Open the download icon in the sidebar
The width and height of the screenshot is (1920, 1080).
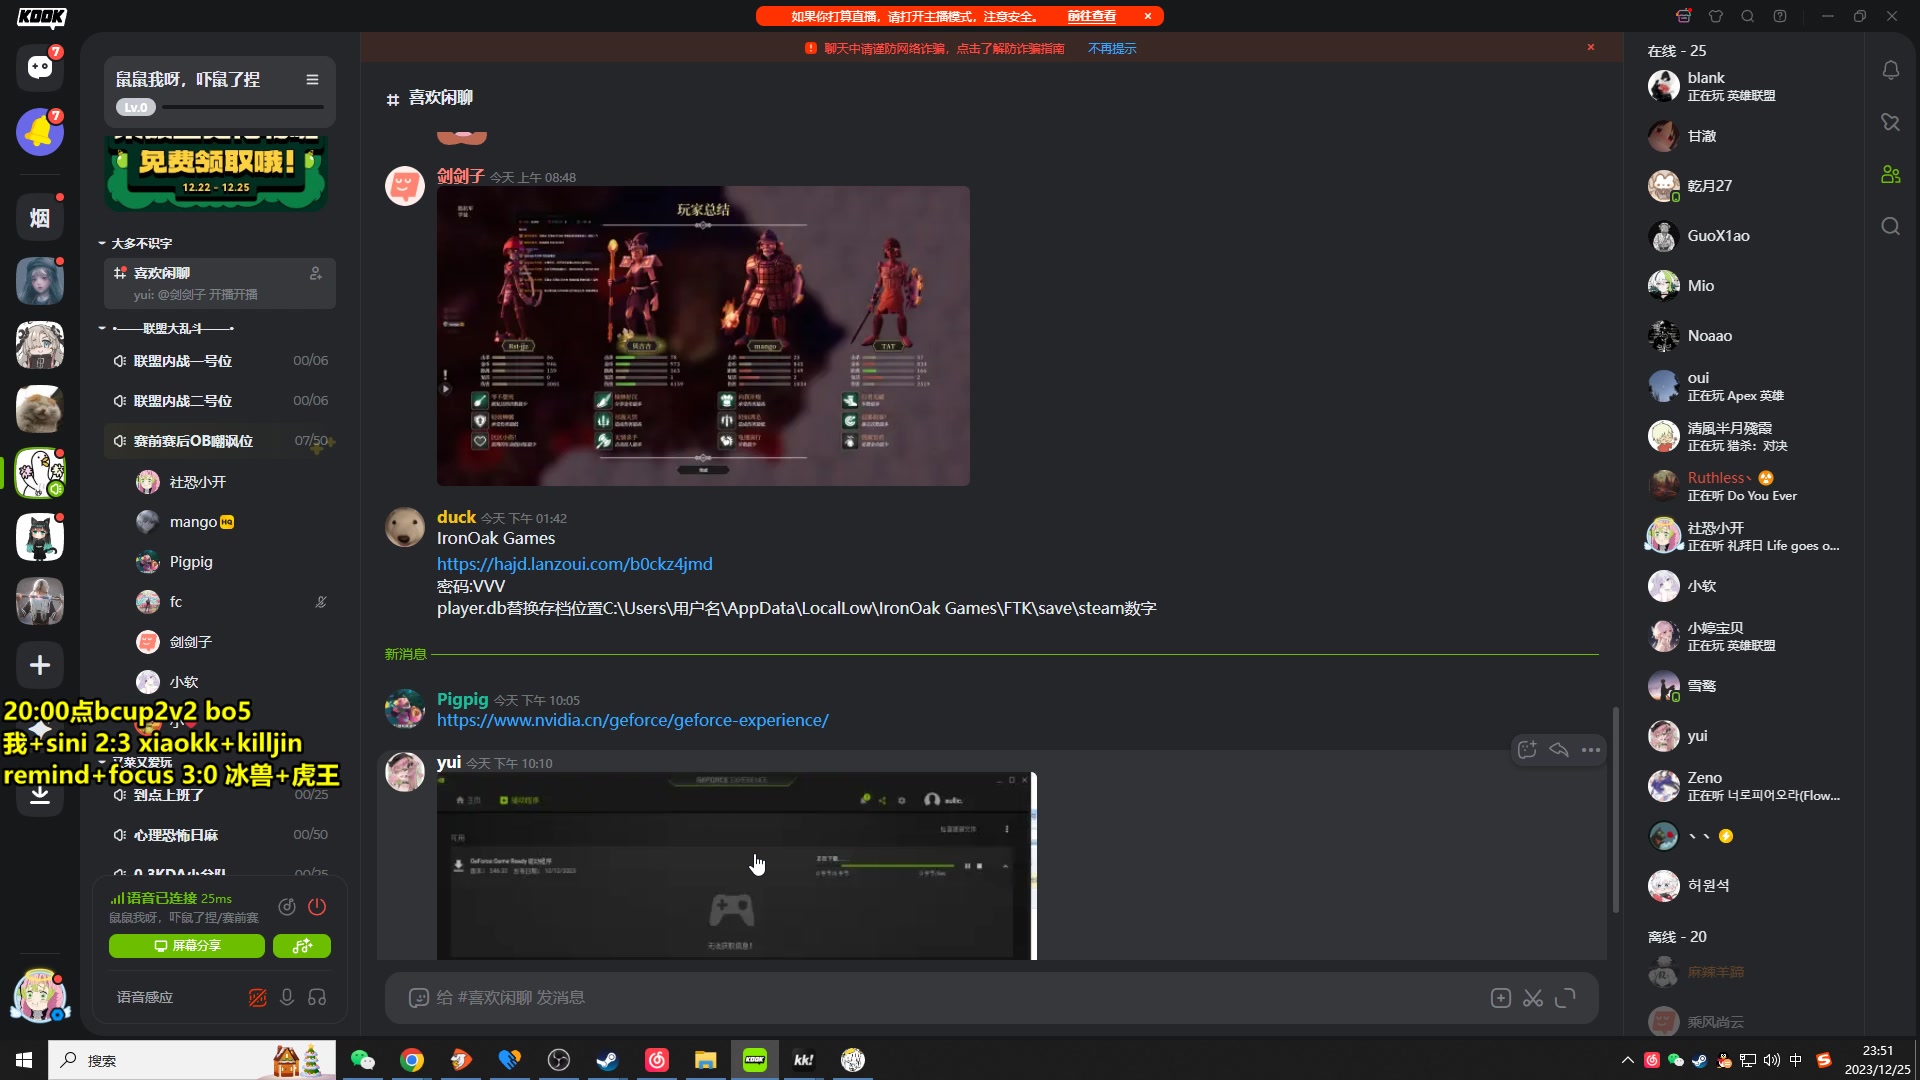[x=40, y=794]
